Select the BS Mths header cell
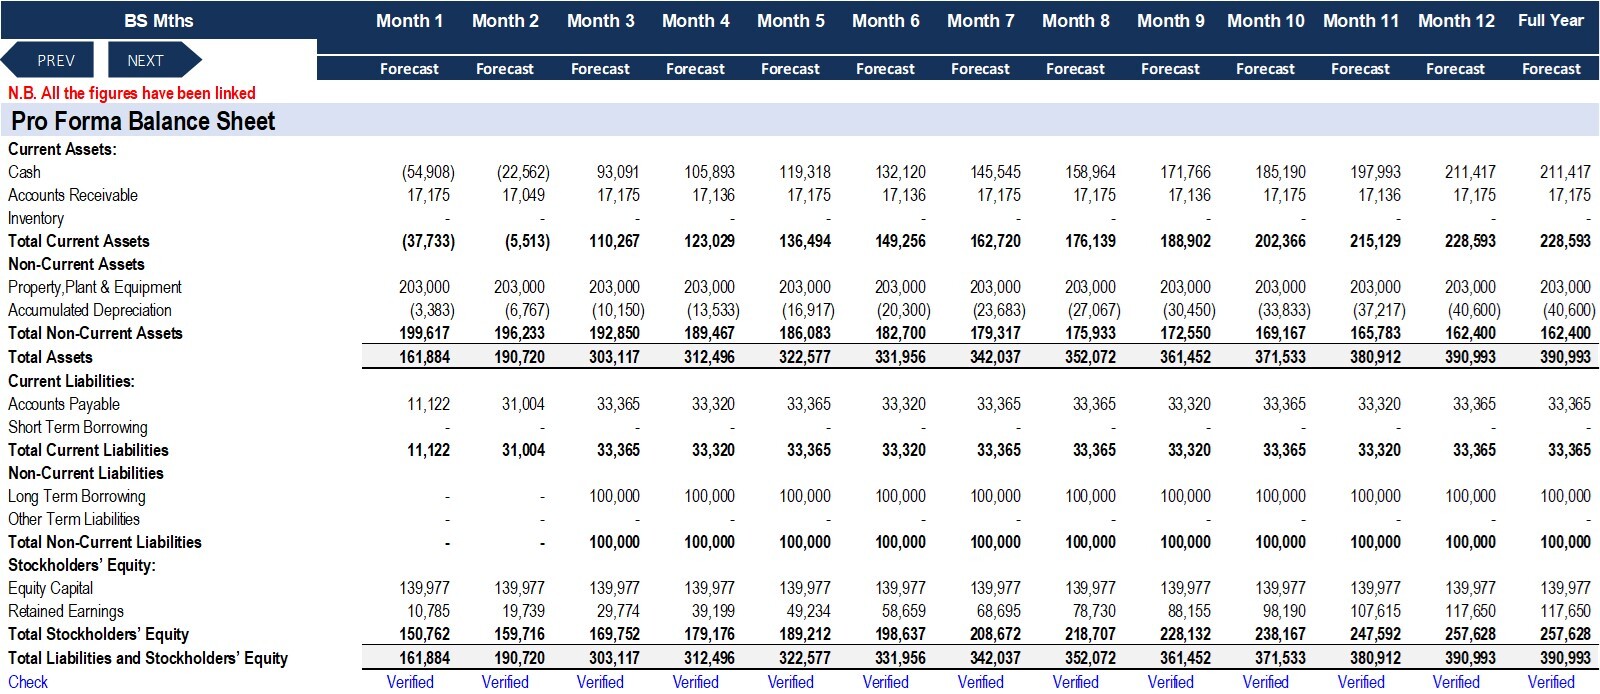1600x694 pixels. pos(159,21)
